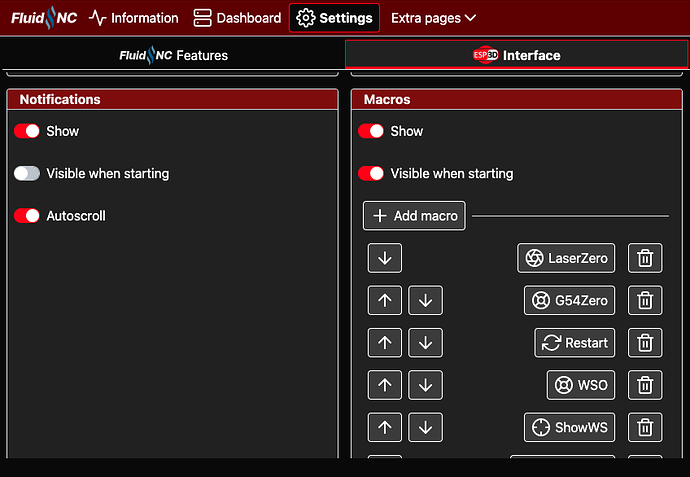Click the Notifications panel header
Viewport: 690px width, 477px height.
tap(172, 99)
